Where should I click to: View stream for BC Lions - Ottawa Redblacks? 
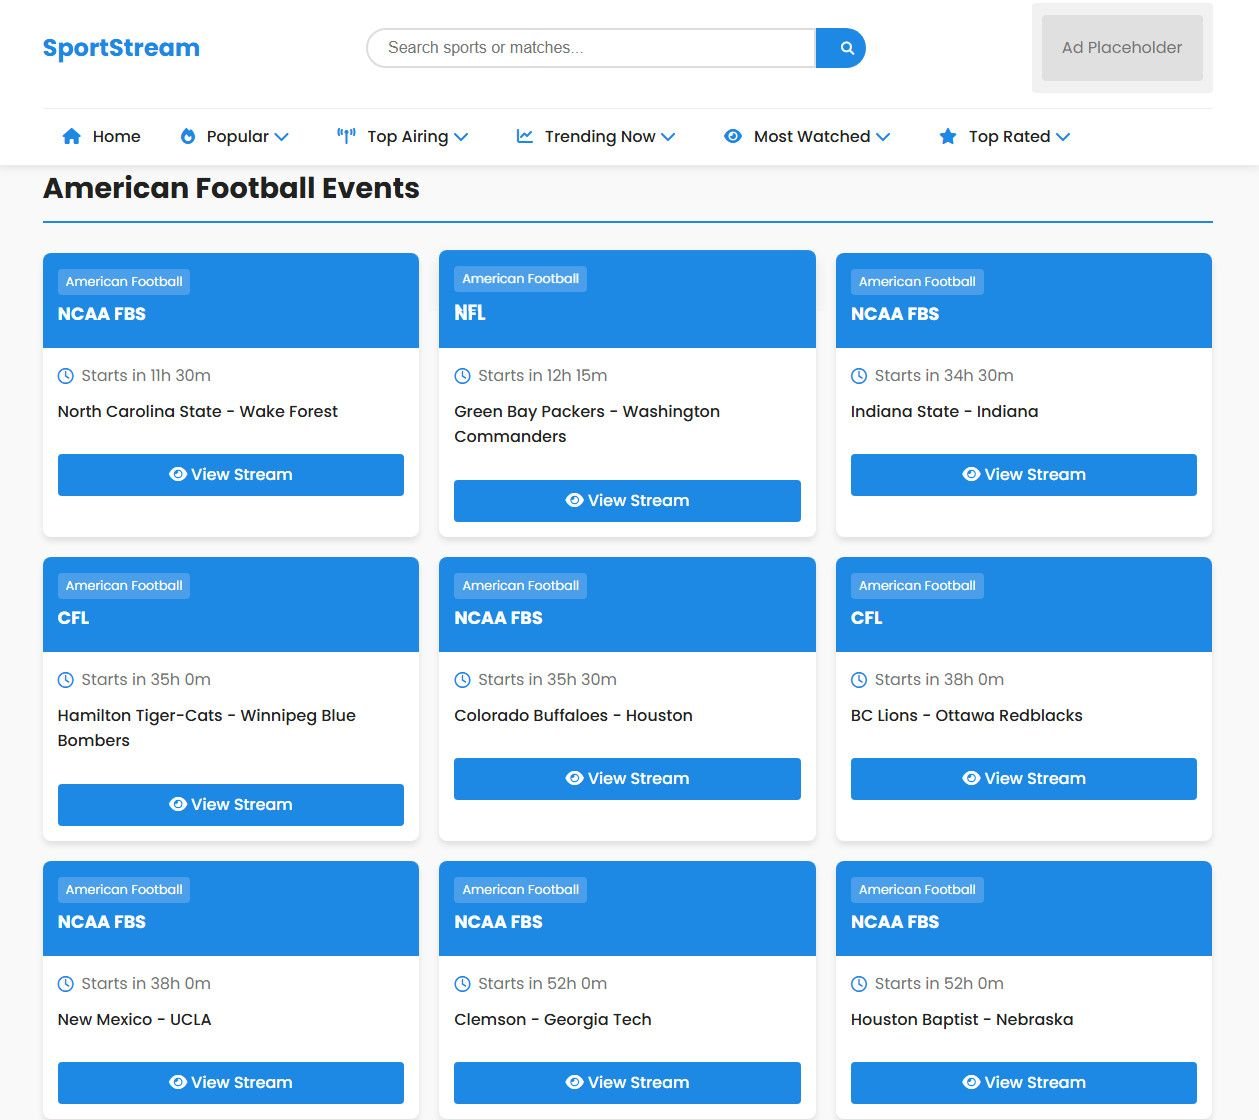[1023, 779]
